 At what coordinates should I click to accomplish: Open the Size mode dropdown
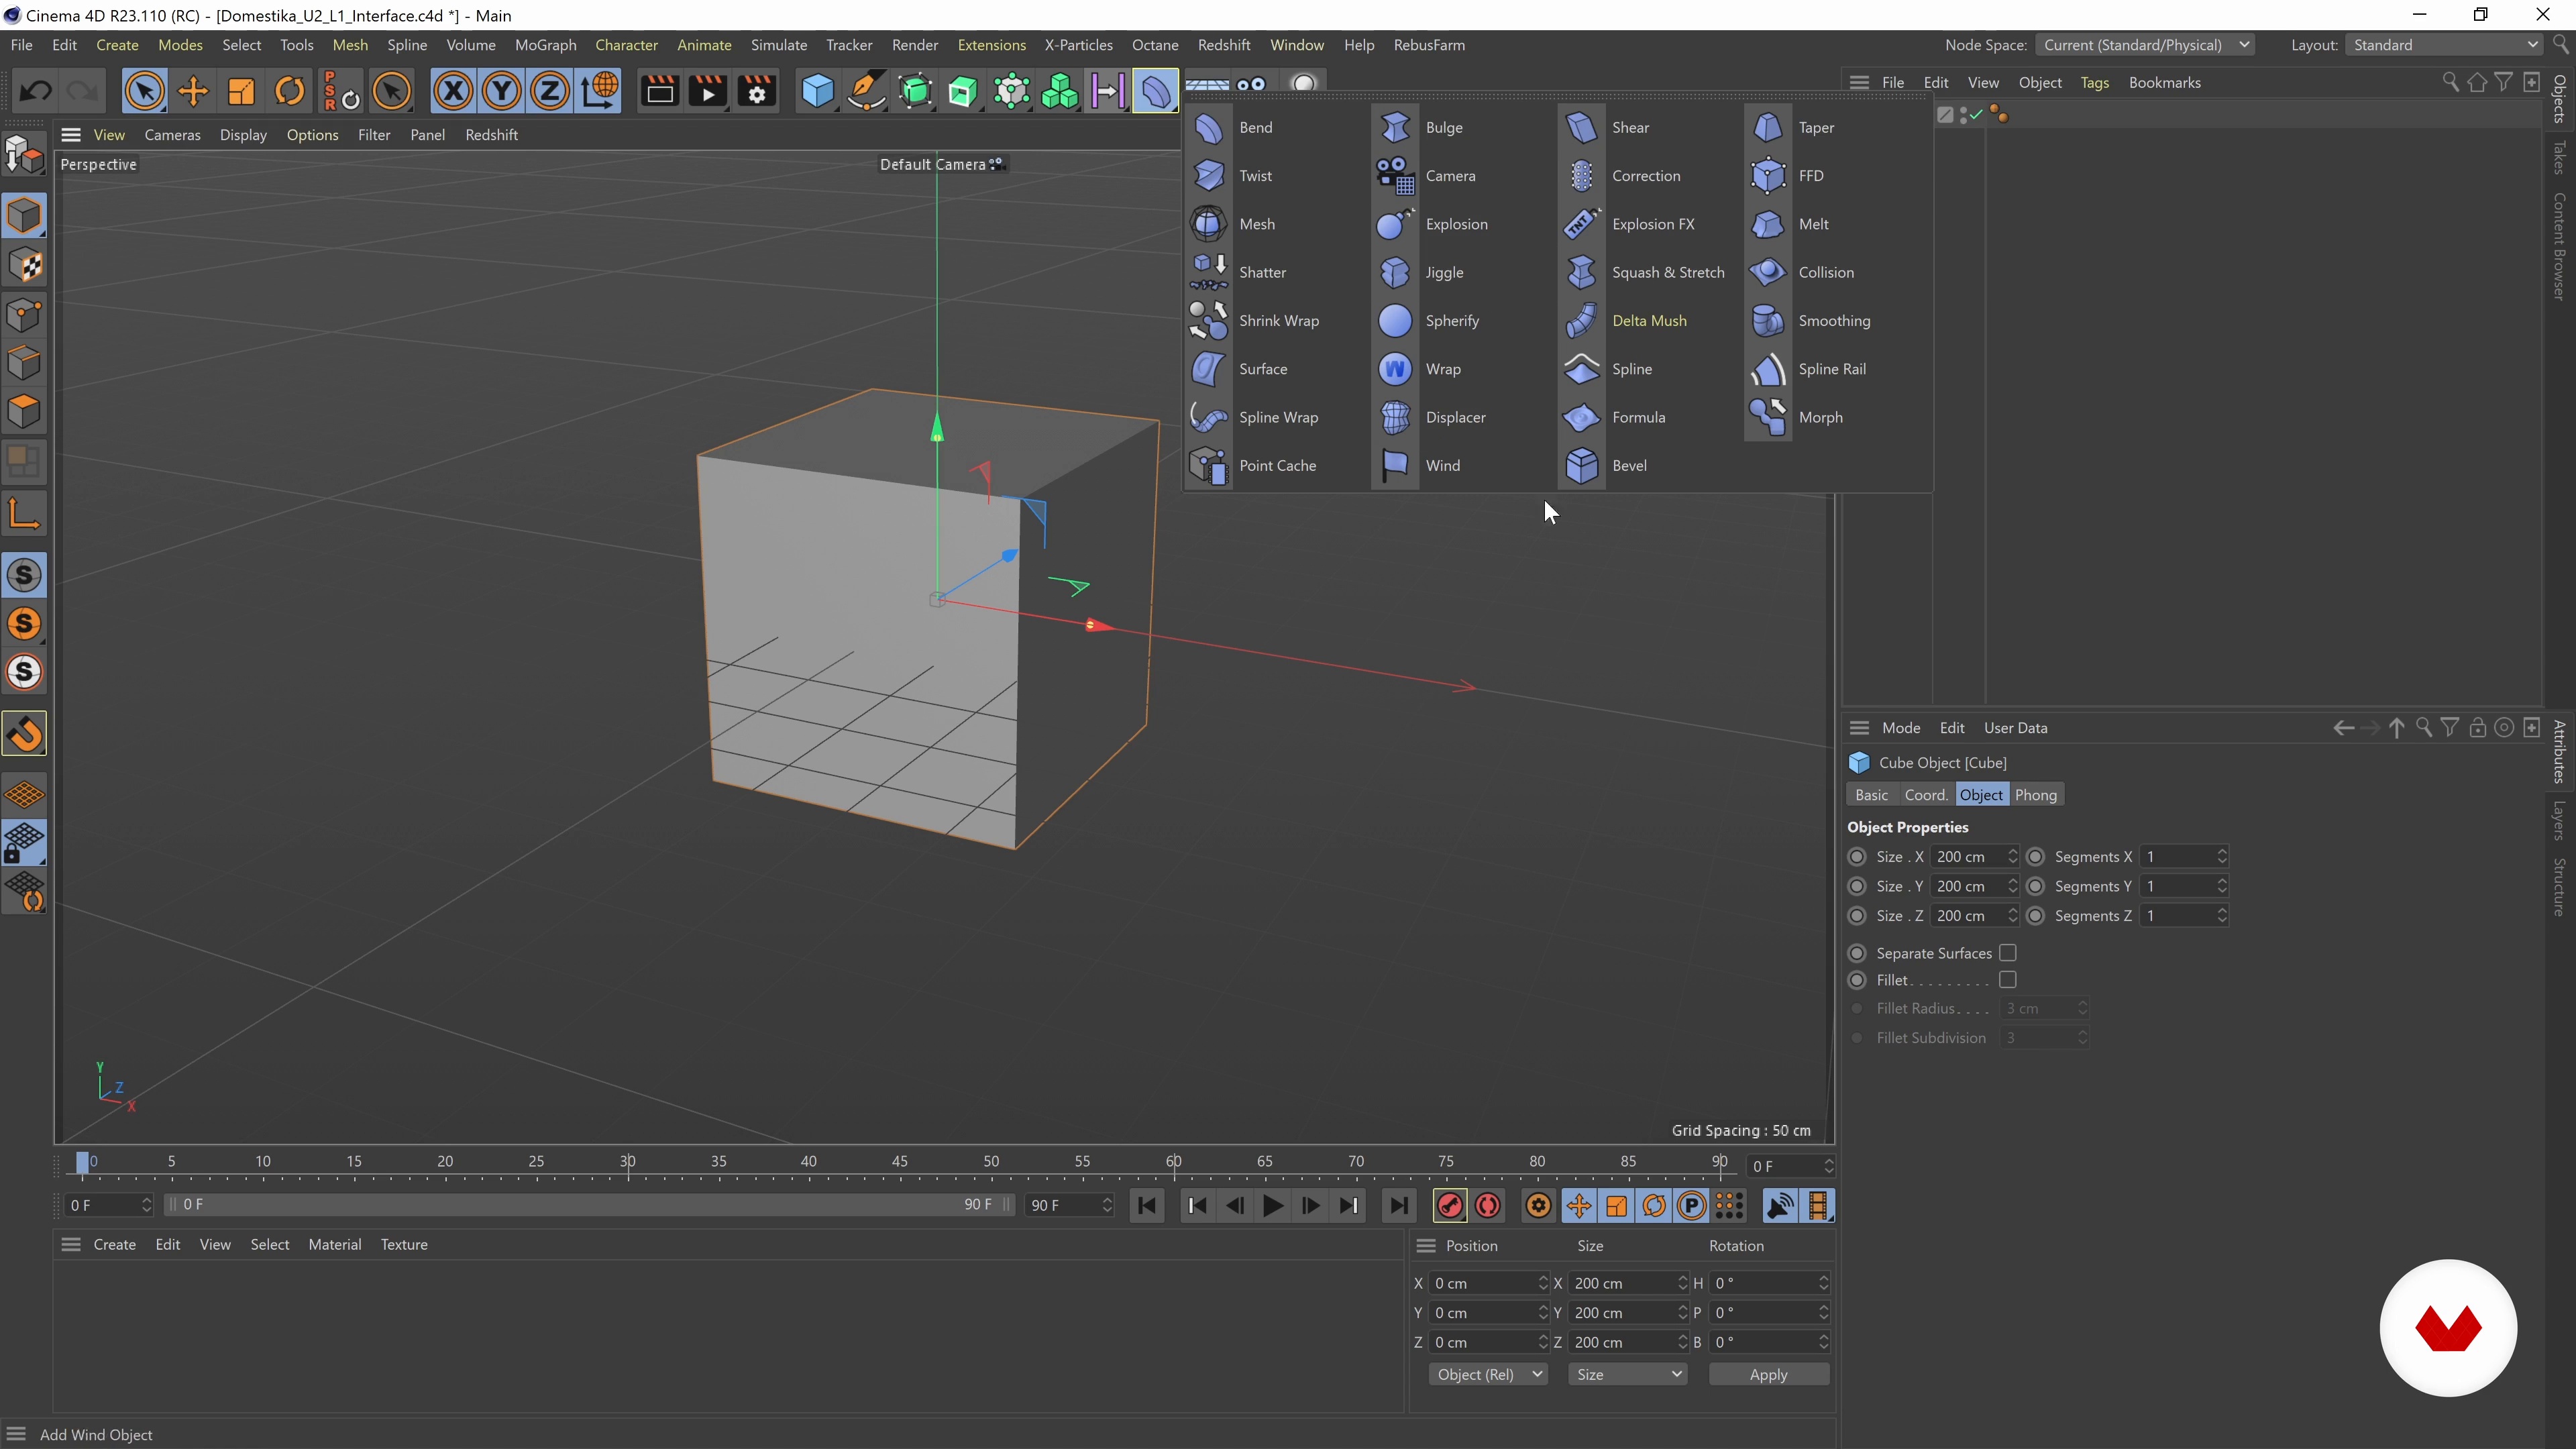1628,1375
